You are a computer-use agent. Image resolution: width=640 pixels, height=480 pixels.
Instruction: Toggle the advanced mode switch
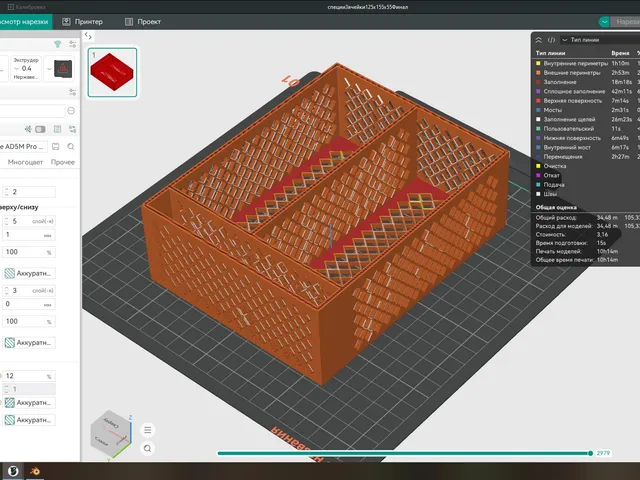click(x=40, y=129)
